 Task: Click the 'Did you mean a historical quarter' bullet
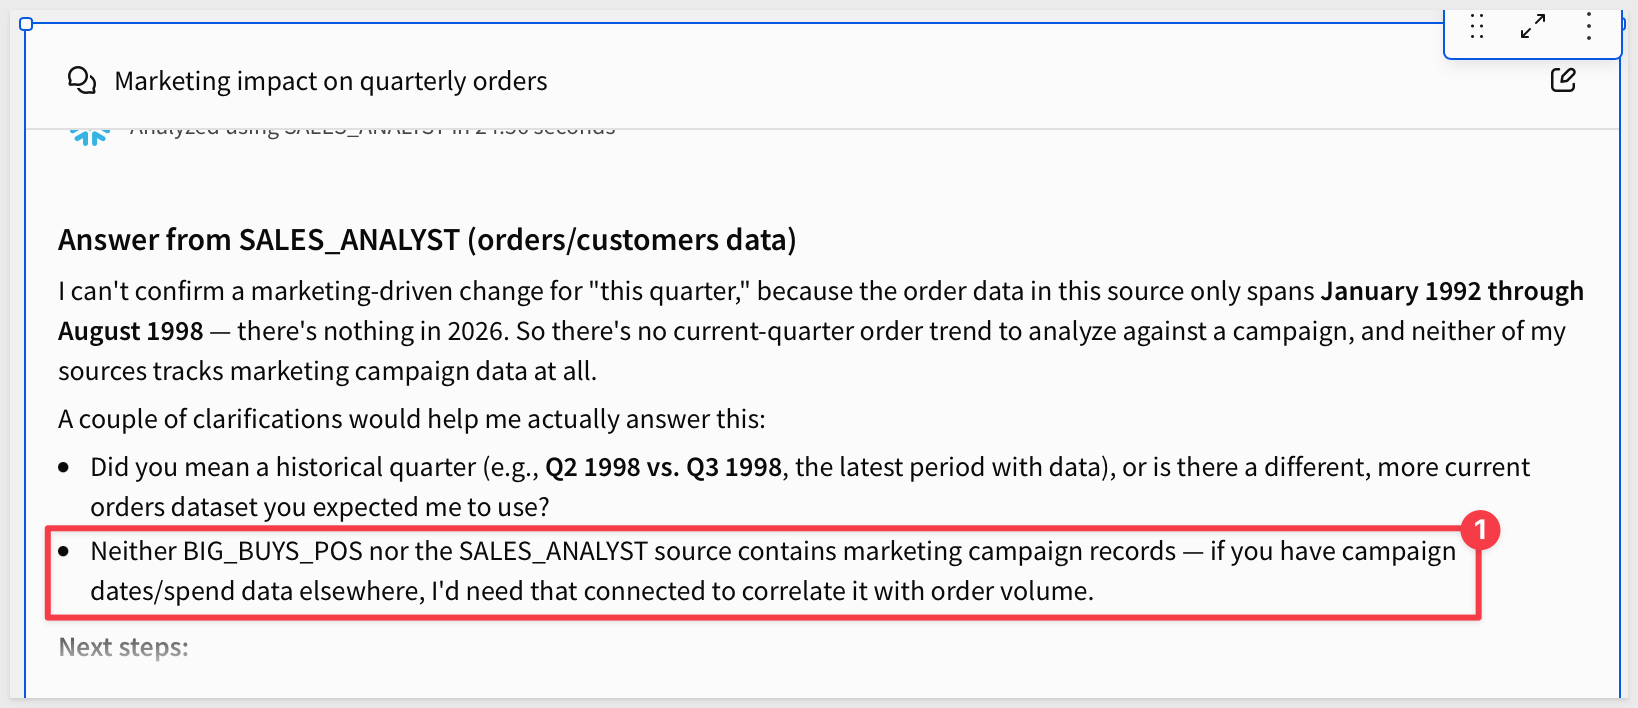click(810, 487)
